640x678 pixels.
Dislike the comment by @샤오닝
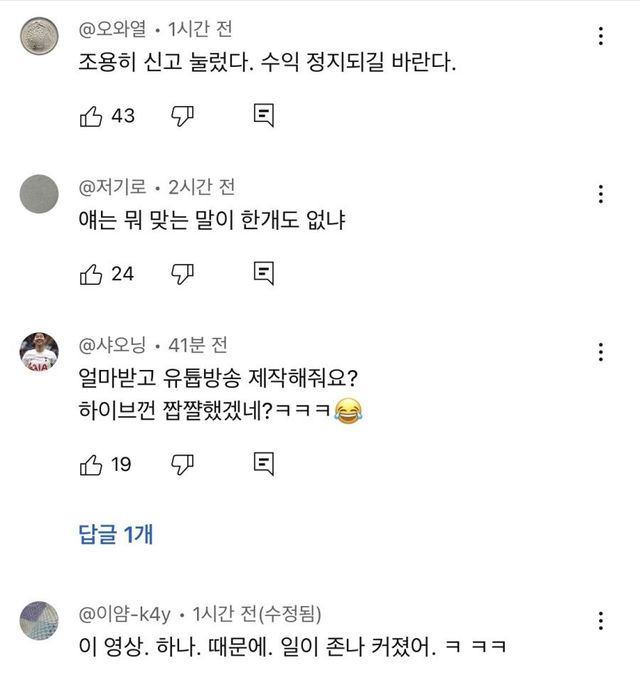click(x=182, y=464)
